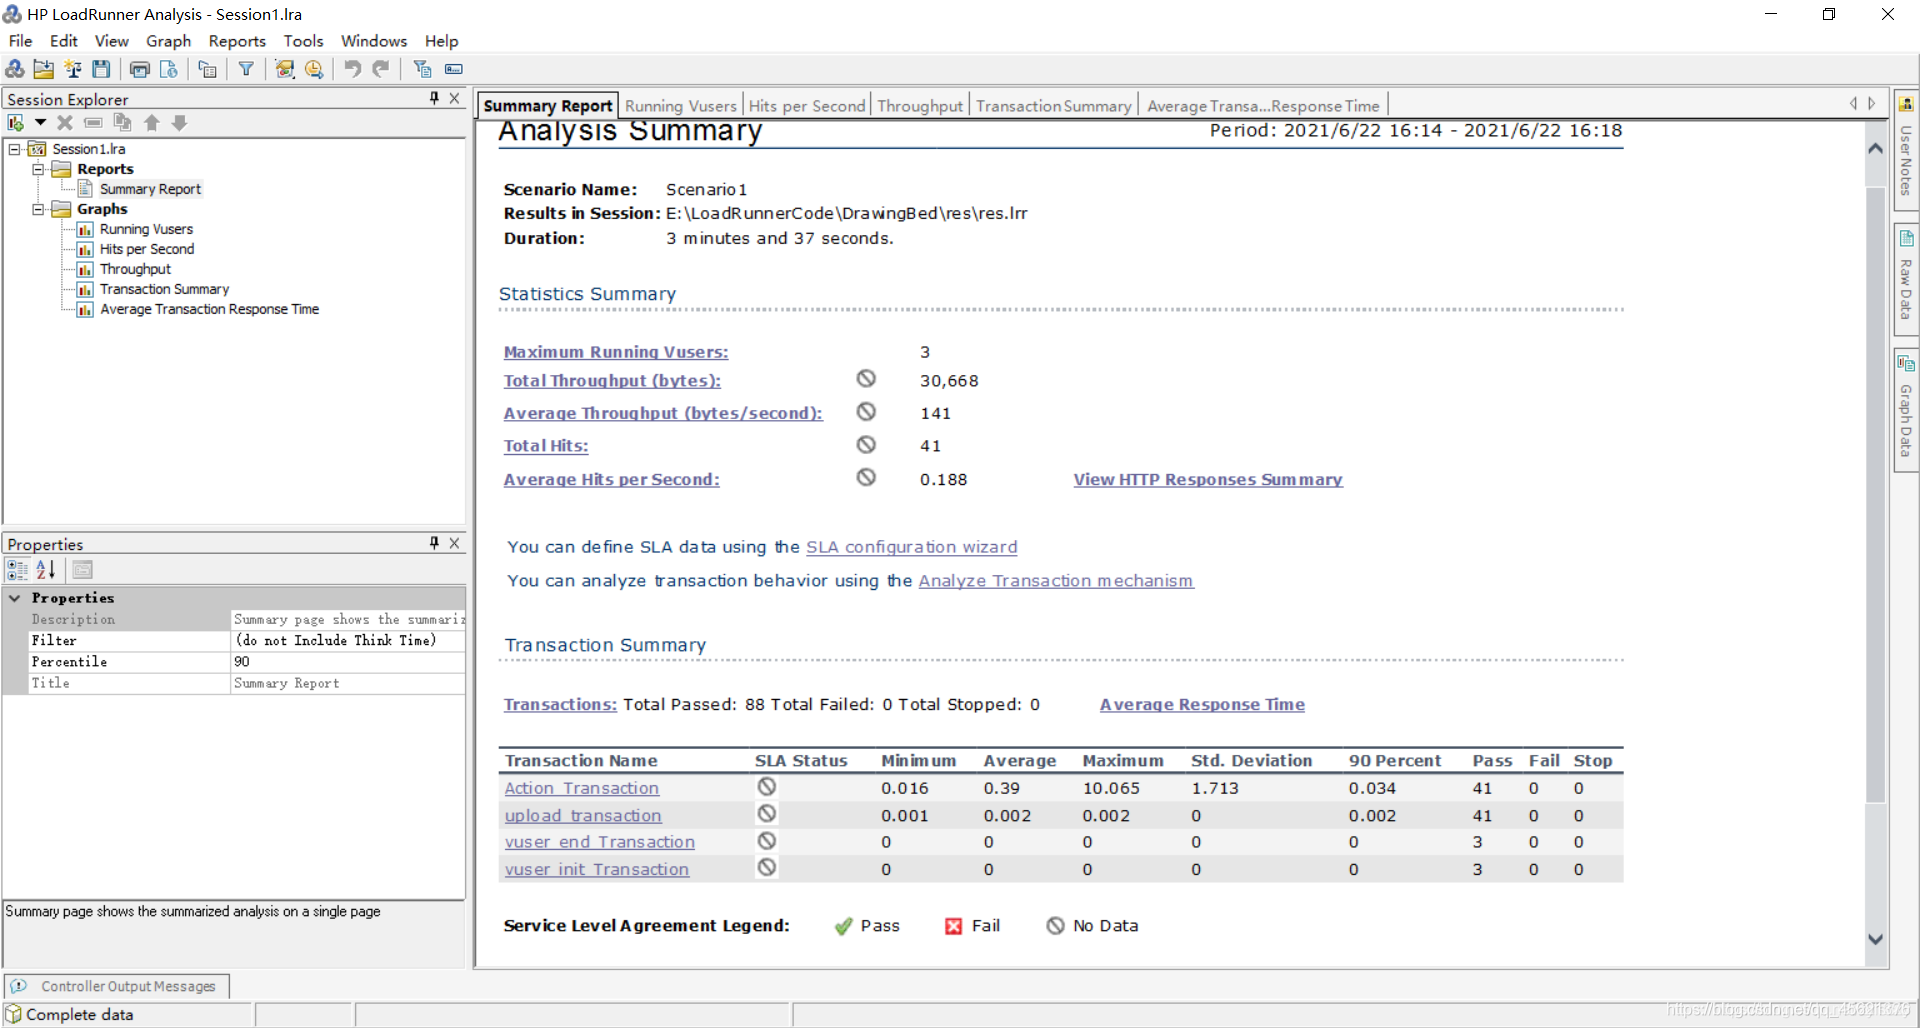Save the session with the floppy icon
Viewport: 1920px width, 1028px height.
click(x=101, y=69)
